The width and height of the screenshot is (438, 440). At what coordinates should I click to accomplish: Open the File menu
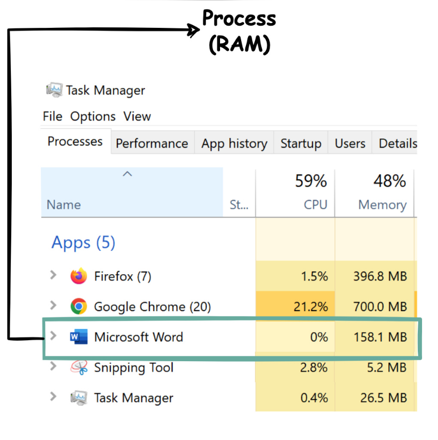click(x=52, y=116)
